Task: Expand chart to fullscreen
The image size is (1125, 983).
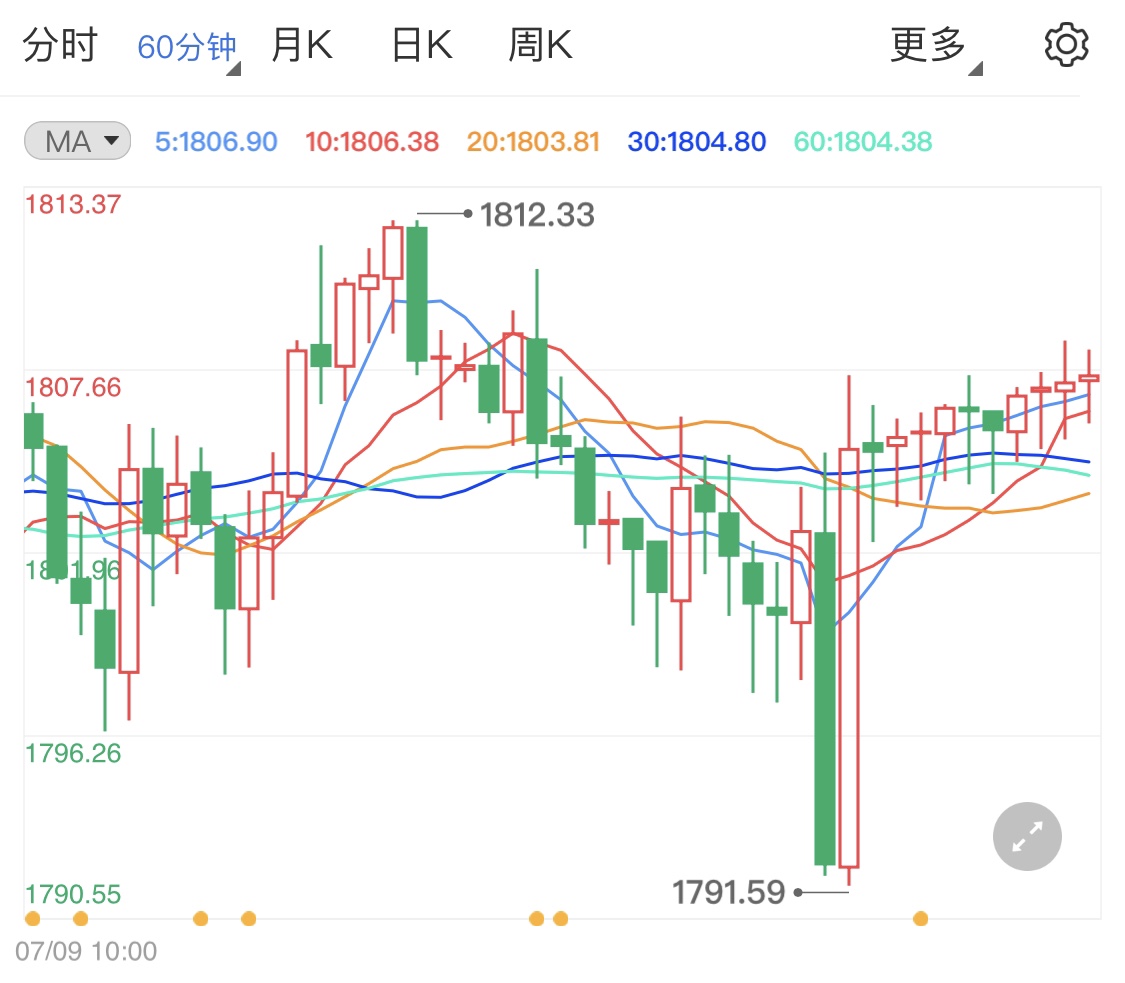Action: 1027,836
